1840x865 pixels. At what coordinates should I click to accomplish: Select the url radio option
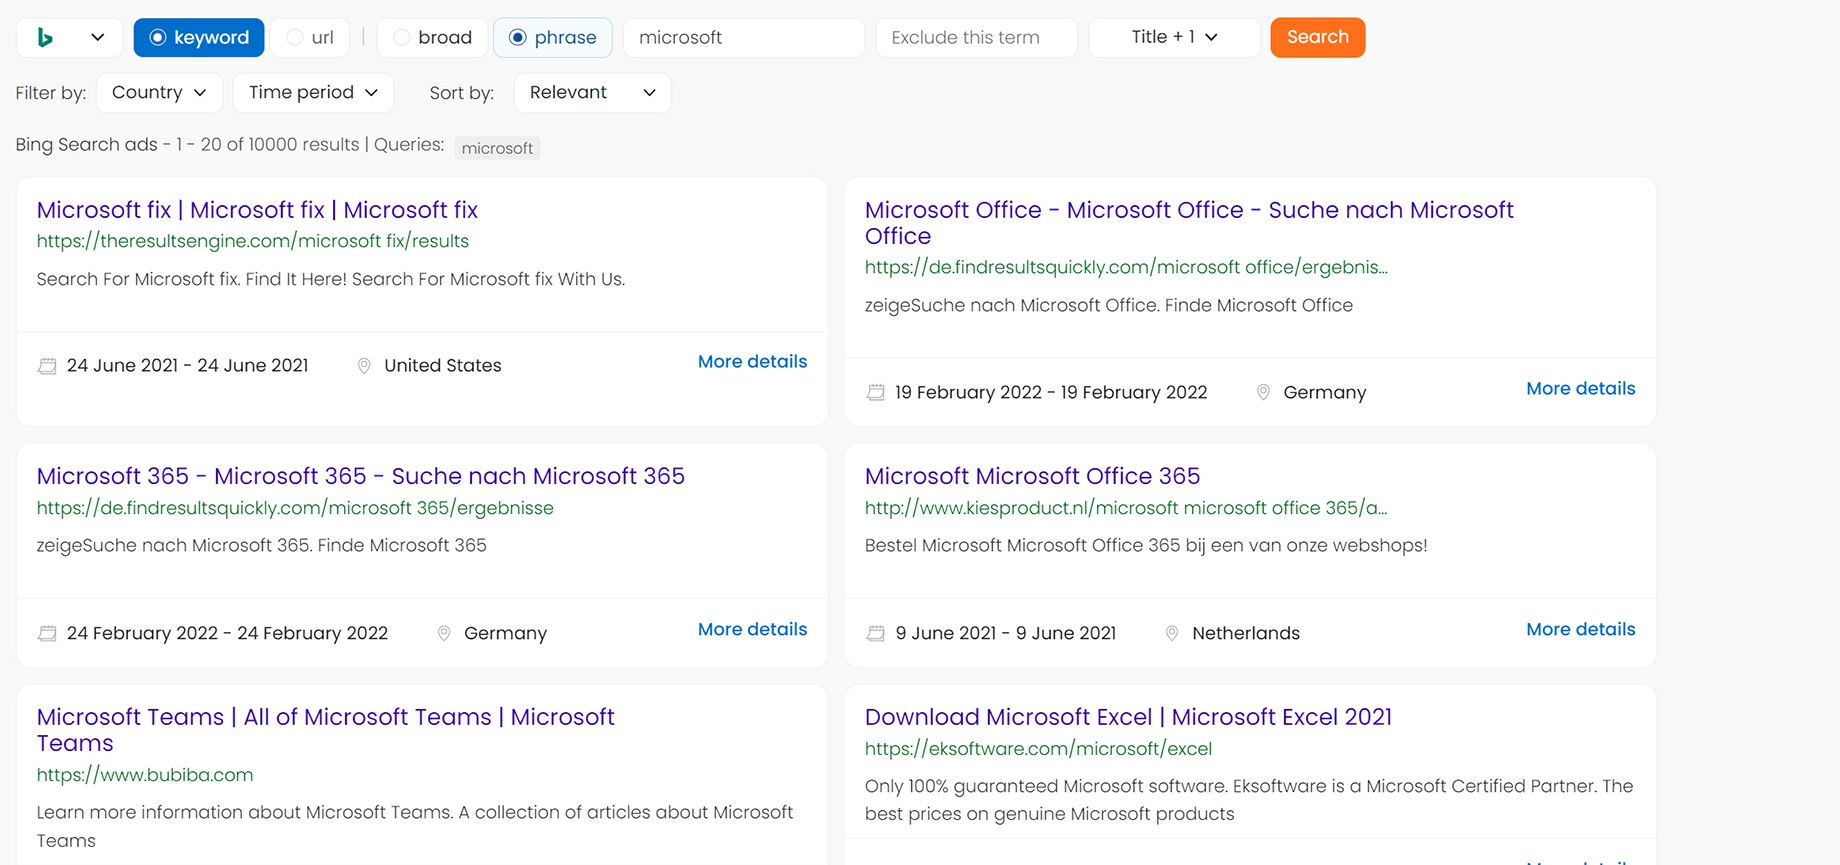(310, 38)
